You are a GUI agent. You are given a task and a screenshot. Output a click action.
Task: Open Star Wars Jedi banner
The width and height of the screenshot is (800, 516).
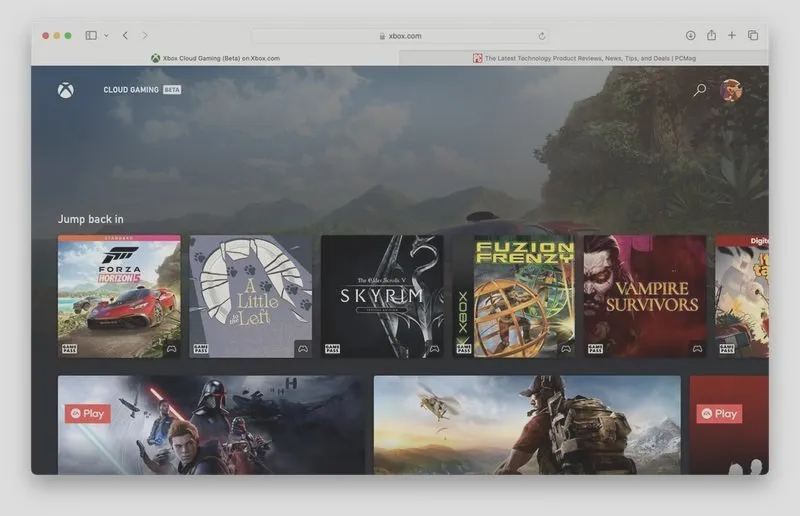click(211, 425)
